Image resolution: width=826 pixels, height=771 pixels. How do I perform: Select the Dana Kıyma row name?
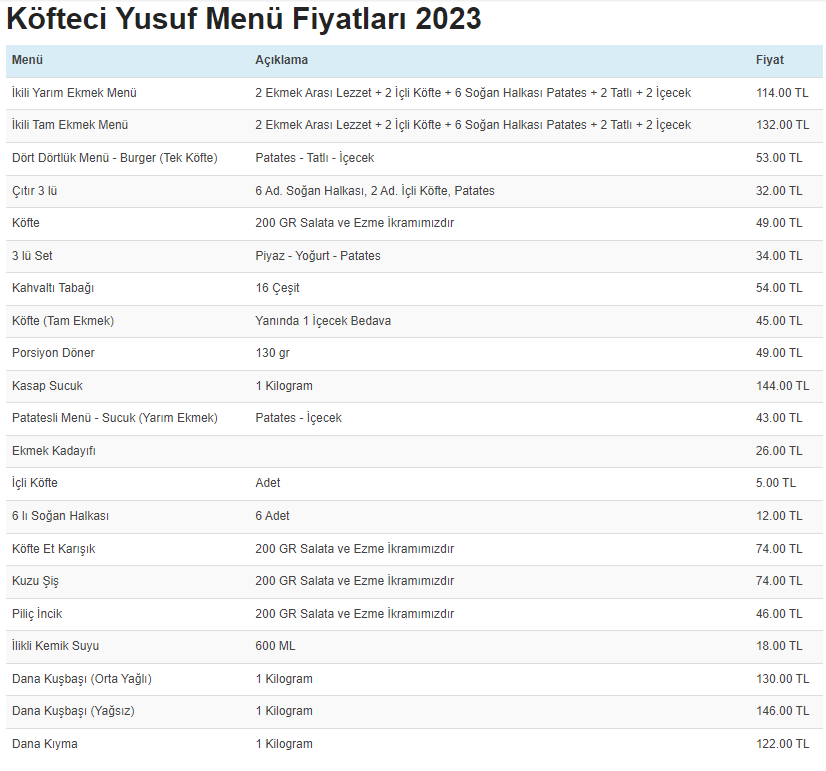(44, 744)
